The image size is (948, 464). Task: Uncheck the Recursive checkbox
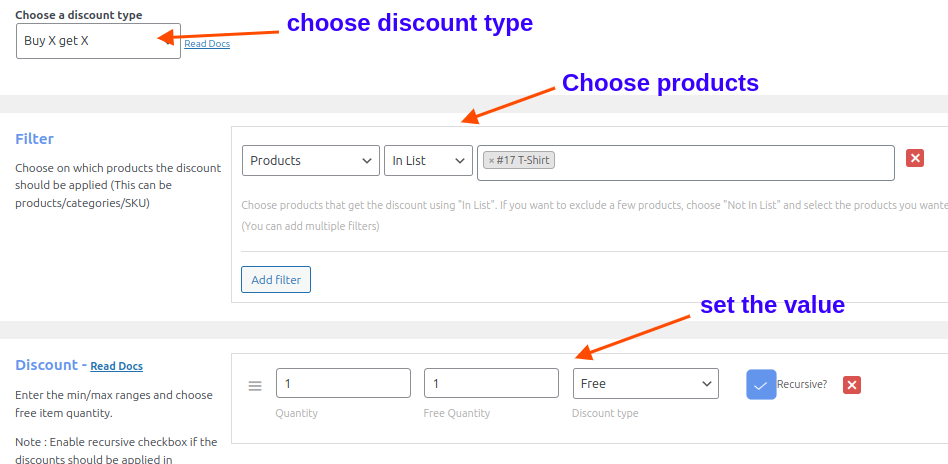tap(761, 385)
